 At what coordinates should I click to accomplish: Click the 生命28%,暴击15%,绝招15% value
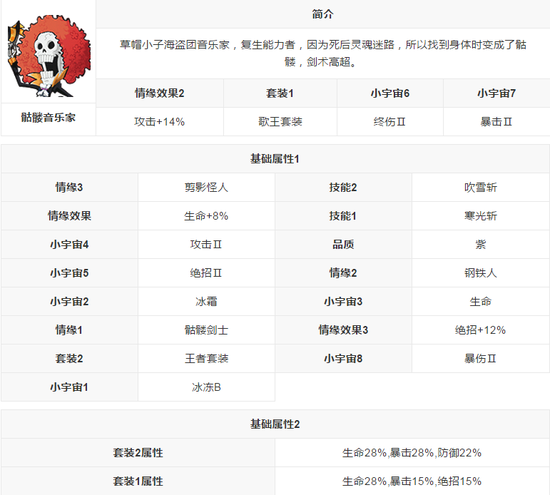click(412, 481)
